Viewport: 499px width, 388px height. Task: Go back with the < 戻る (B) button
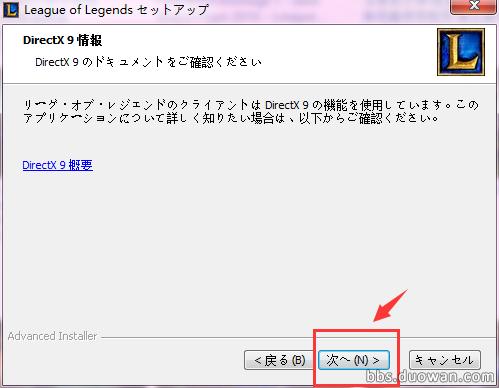pyautogui.click(x=279, y=360)
